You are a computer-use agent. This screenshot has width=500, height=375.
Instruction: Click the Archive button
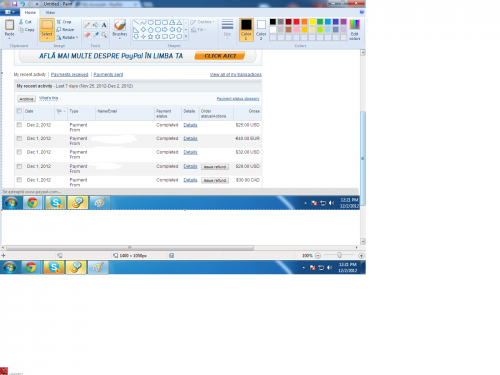26,99
